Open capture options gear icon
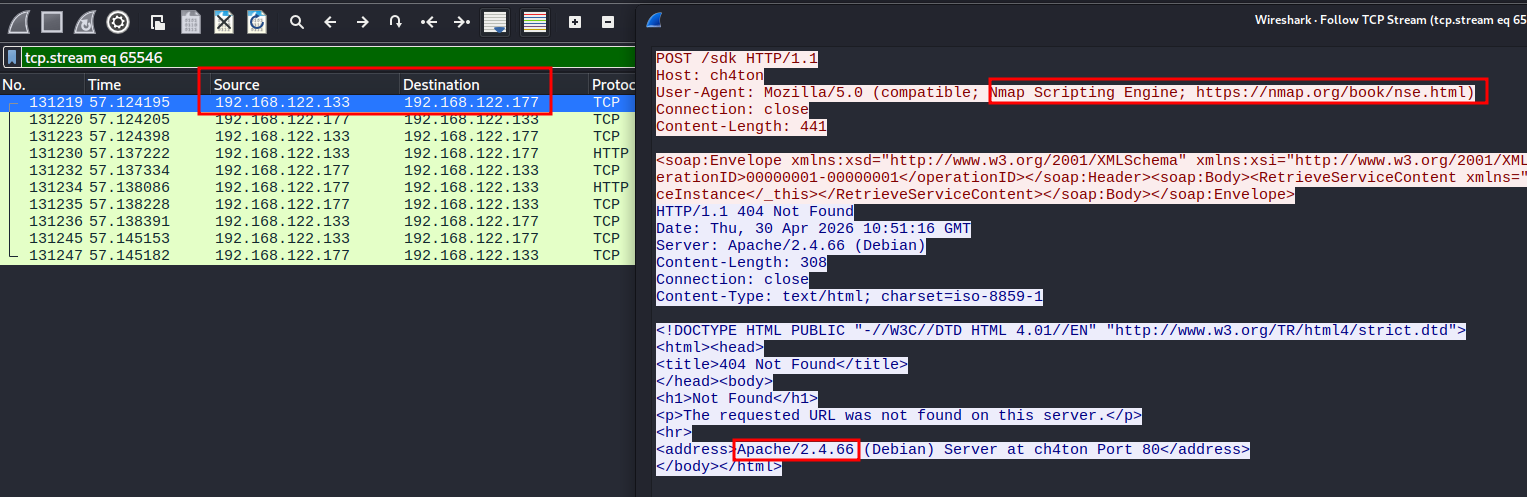This screenshot has height=497, width=1527. point(118,21)
